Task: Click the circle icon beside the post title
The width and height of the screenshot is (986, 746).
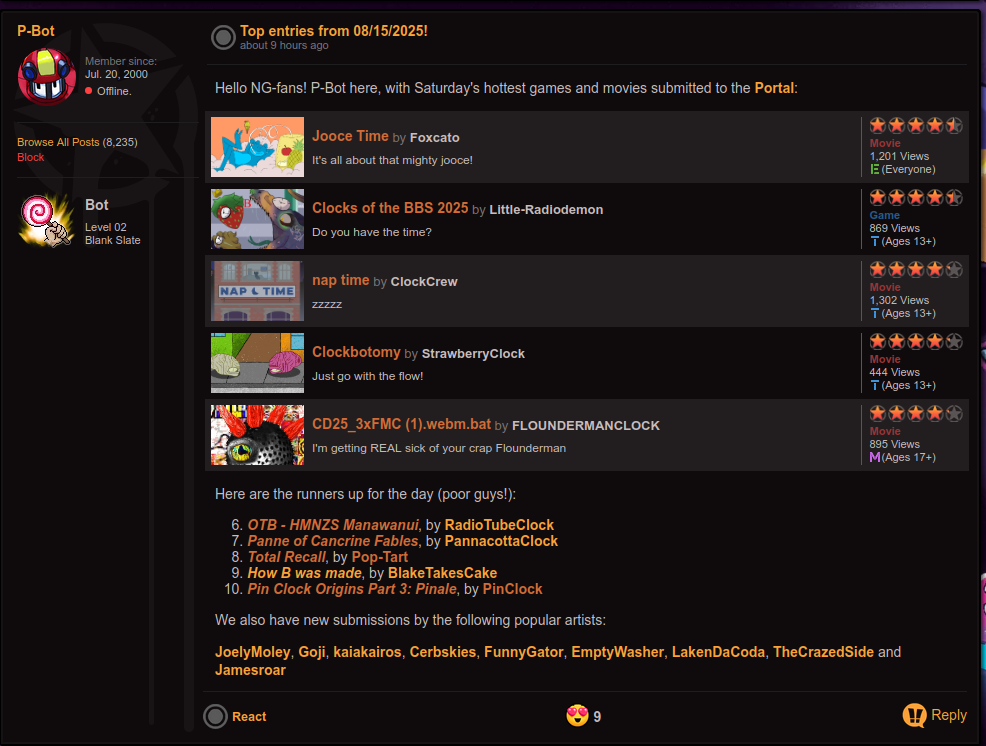Action: [223, 38]
